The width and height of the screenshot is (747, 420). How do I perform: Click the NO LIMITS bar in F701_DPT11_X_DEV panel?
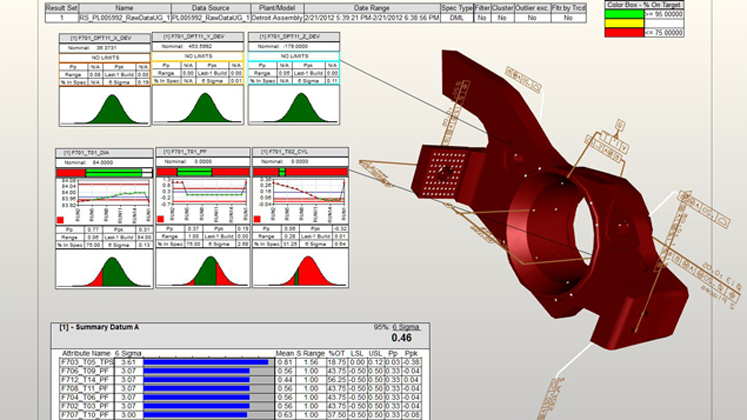coord(105,58)
